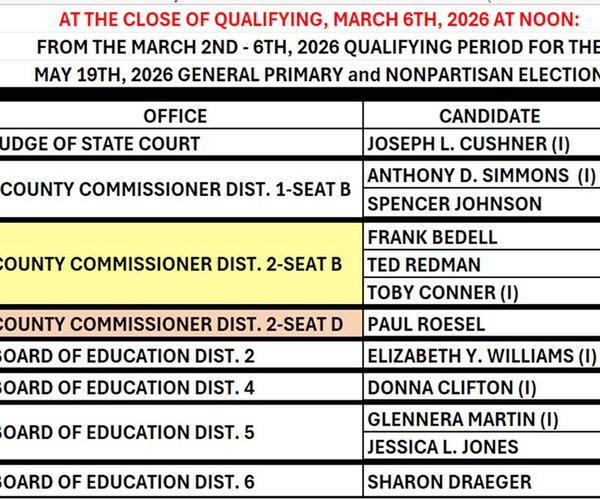
Task: Click the Glennera Martin candidate cell
Action: pos(461,418)
